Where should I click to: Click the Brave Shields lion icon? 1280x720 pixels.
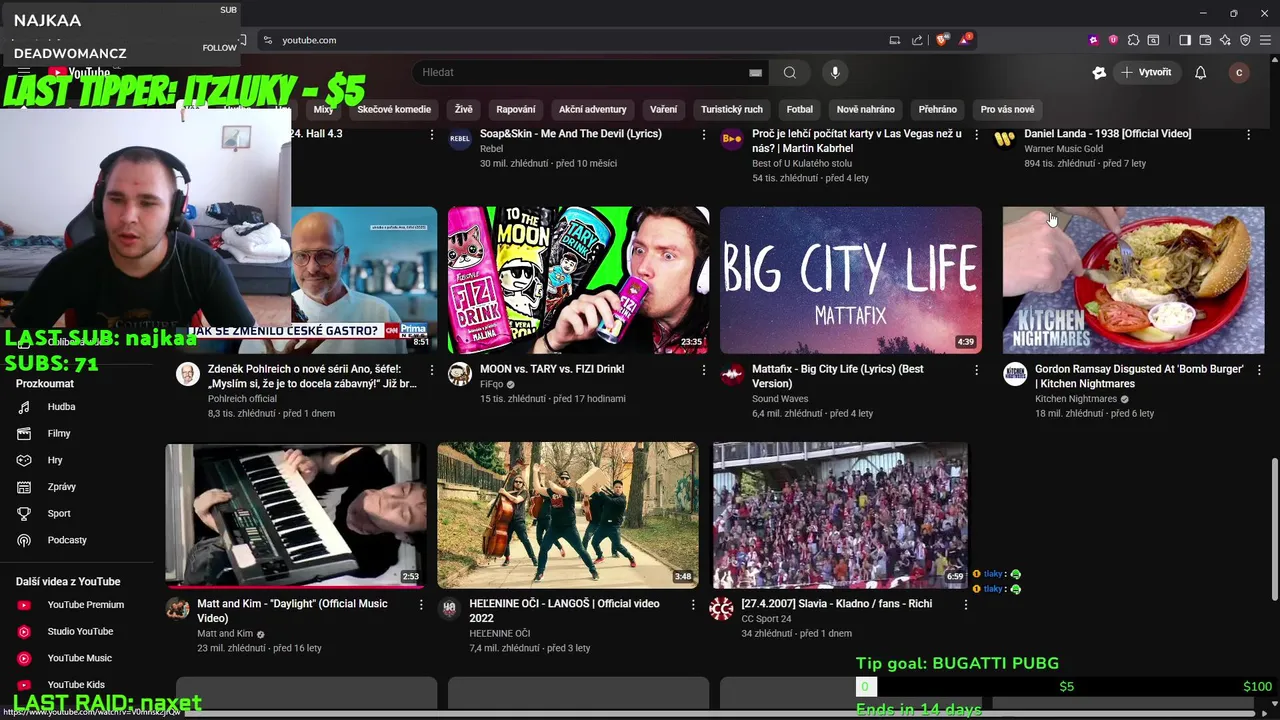[x=942, y=40]
